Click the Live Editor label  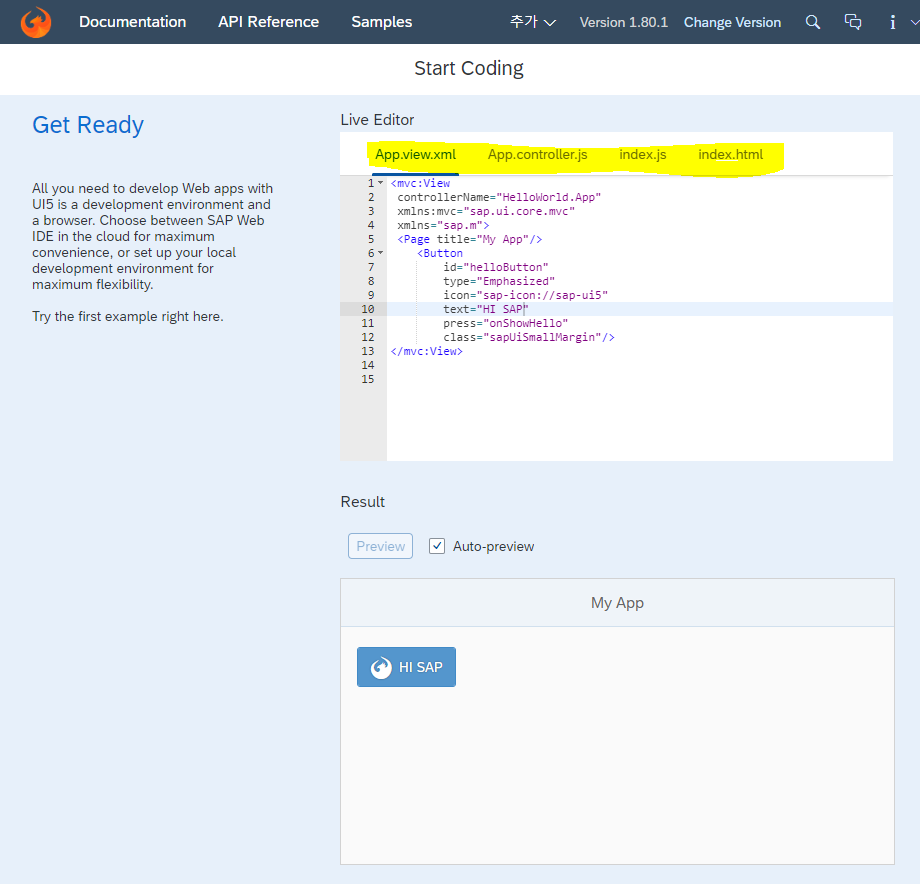tap(377, 120)
